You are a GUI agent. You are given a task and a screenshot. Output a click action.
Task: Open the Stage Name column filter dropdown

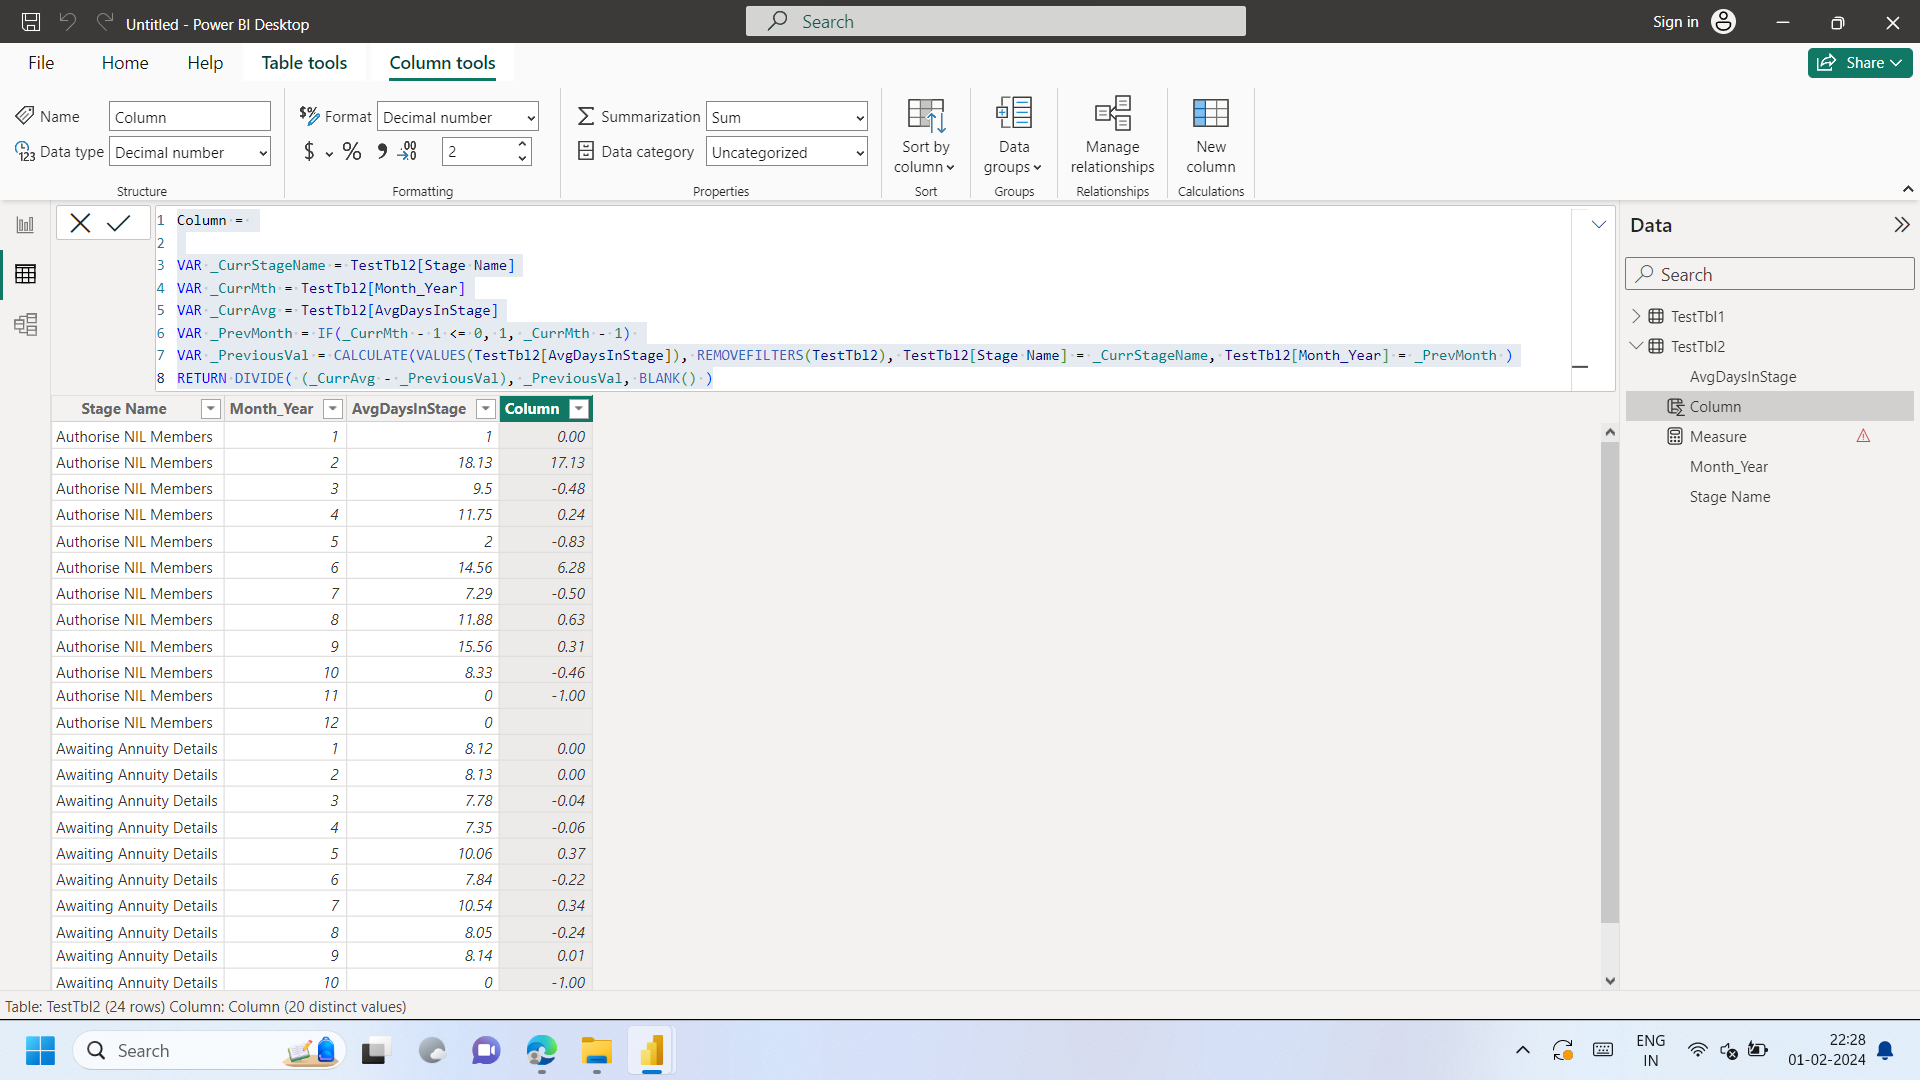click(x=210, y=409)
